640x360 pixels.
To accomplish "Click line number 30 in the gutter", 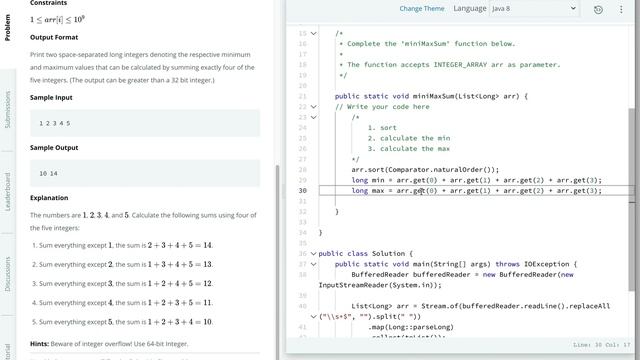I will 302,191.
